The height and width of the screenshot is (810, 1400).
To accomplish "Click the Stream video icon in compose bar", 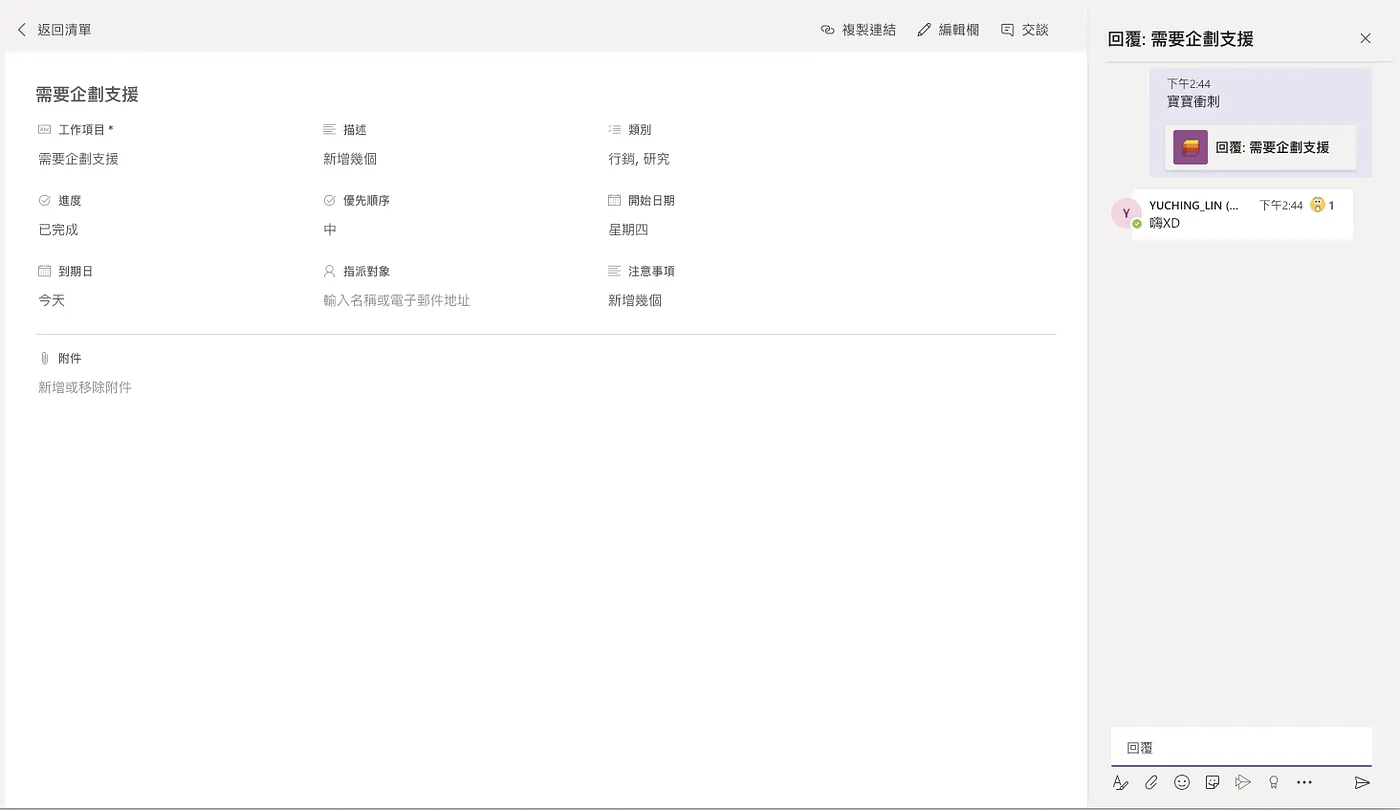I will coord(1243,782).
